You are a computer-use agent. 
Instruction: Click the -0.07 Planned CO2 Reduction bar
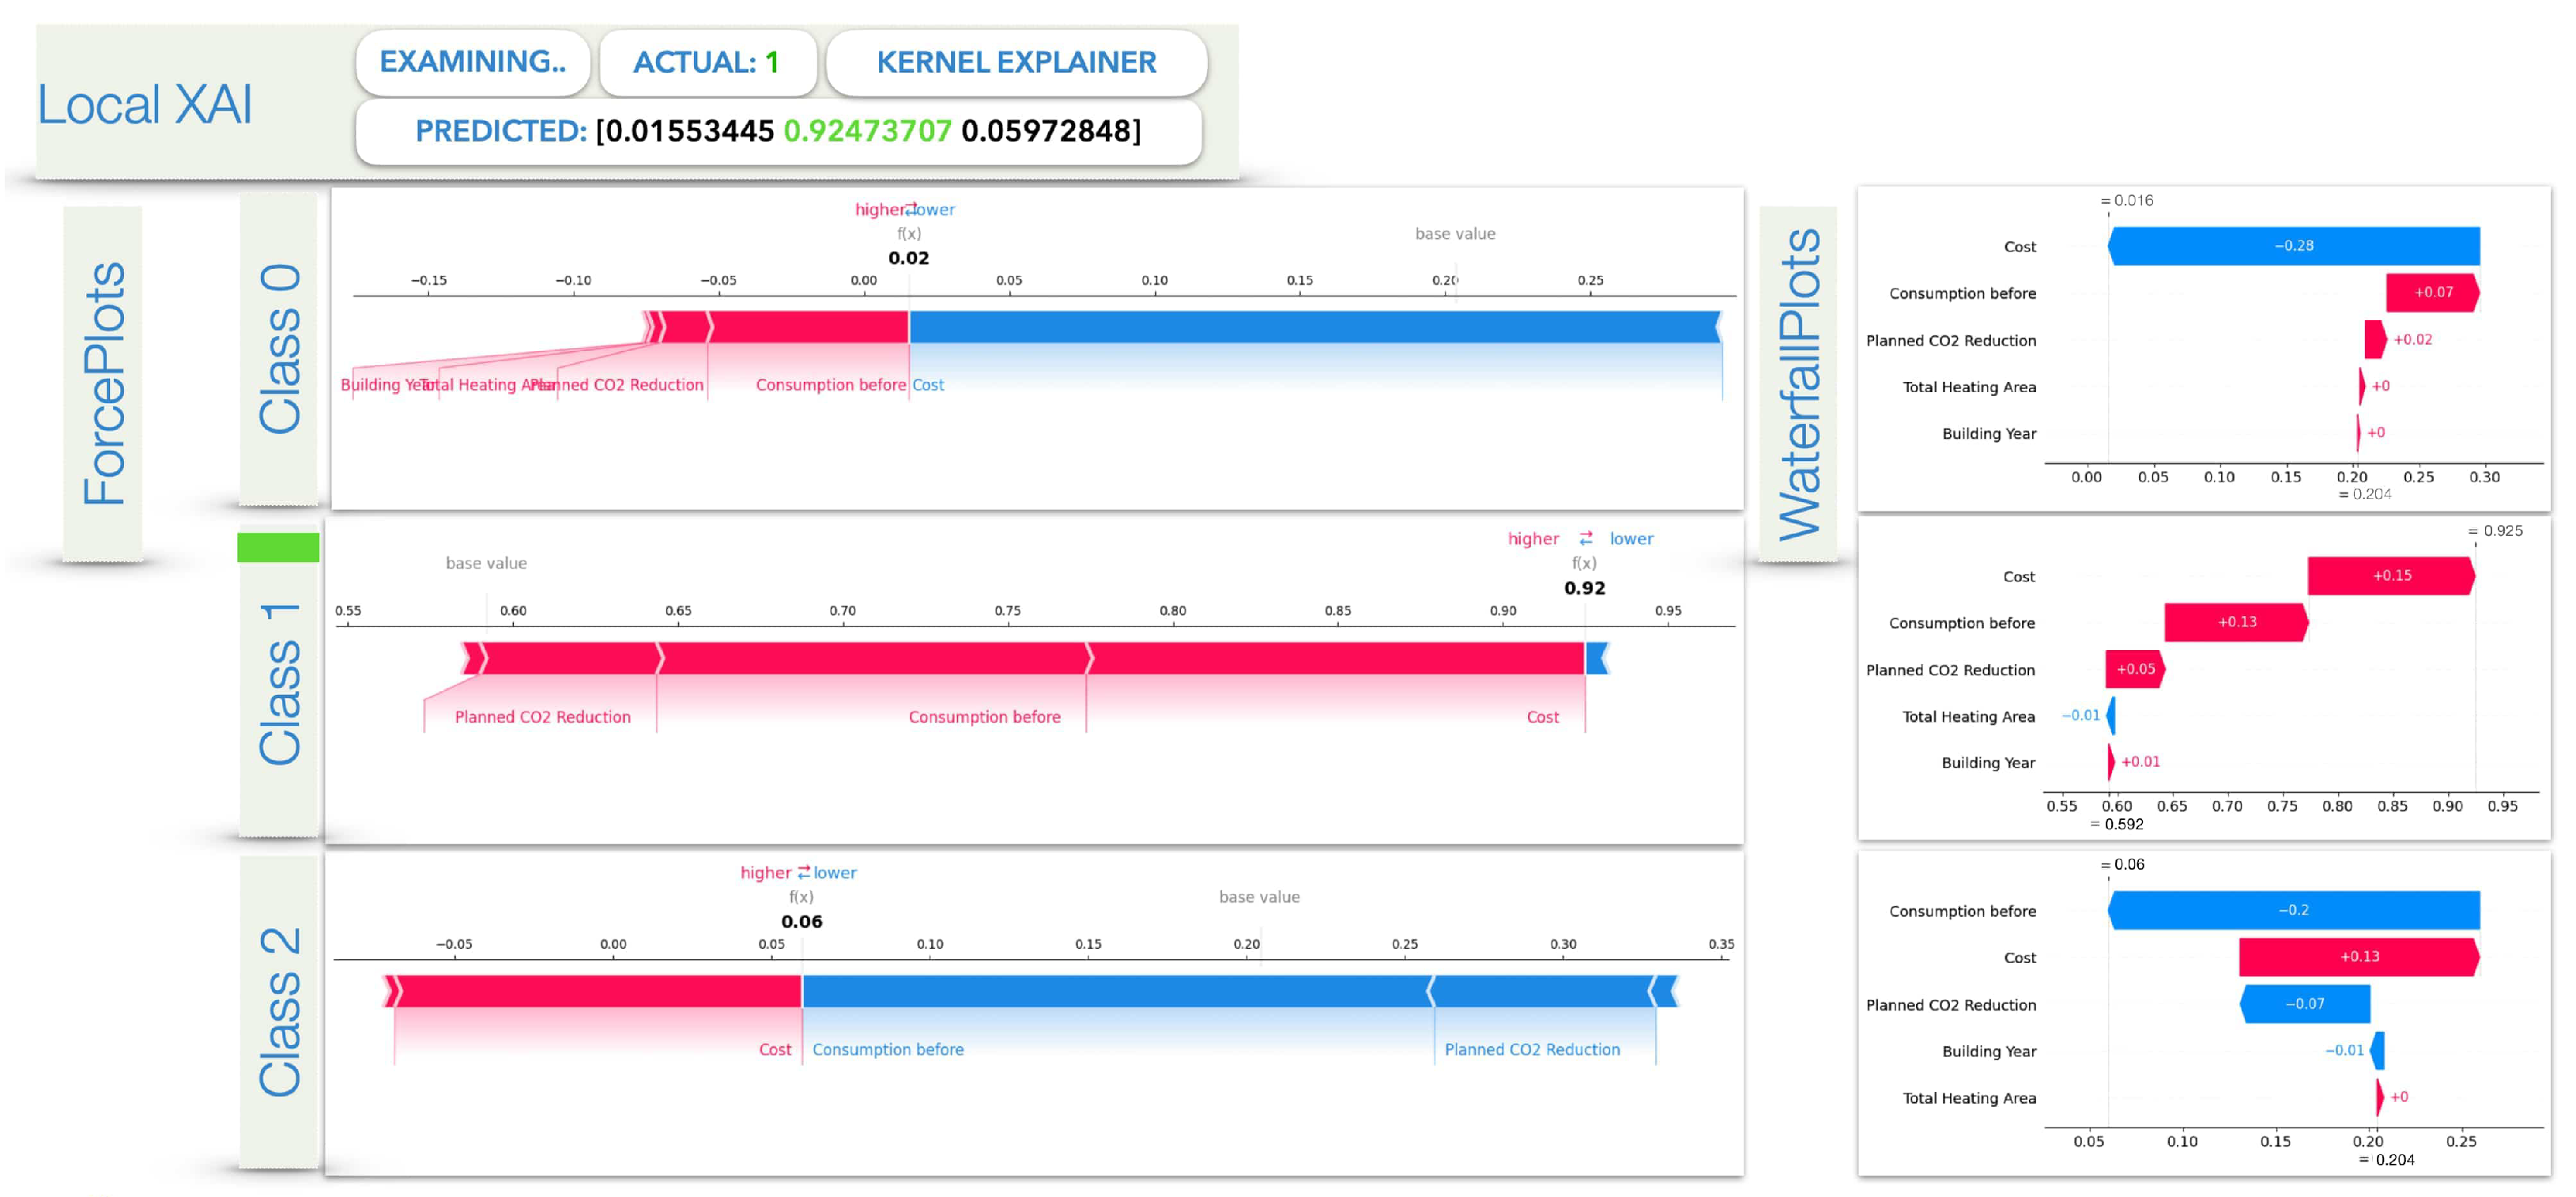2304,1004
